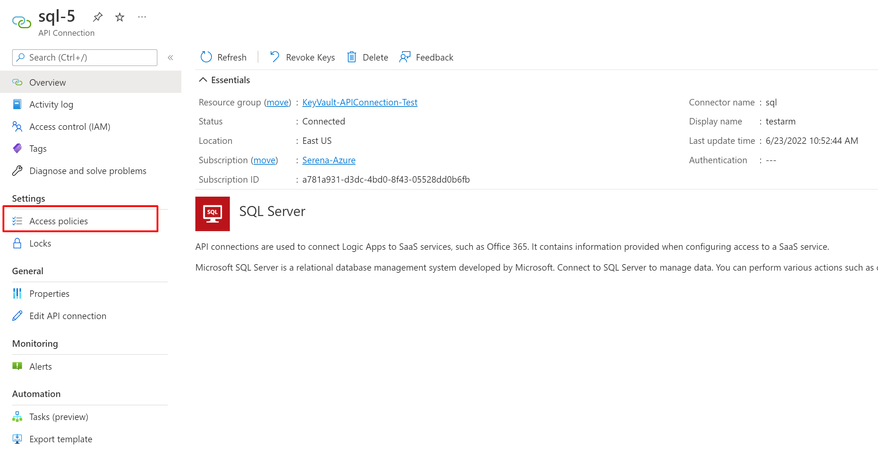Click move link next to Subscription
Screen dimensions: 878x459
(264, 160)
